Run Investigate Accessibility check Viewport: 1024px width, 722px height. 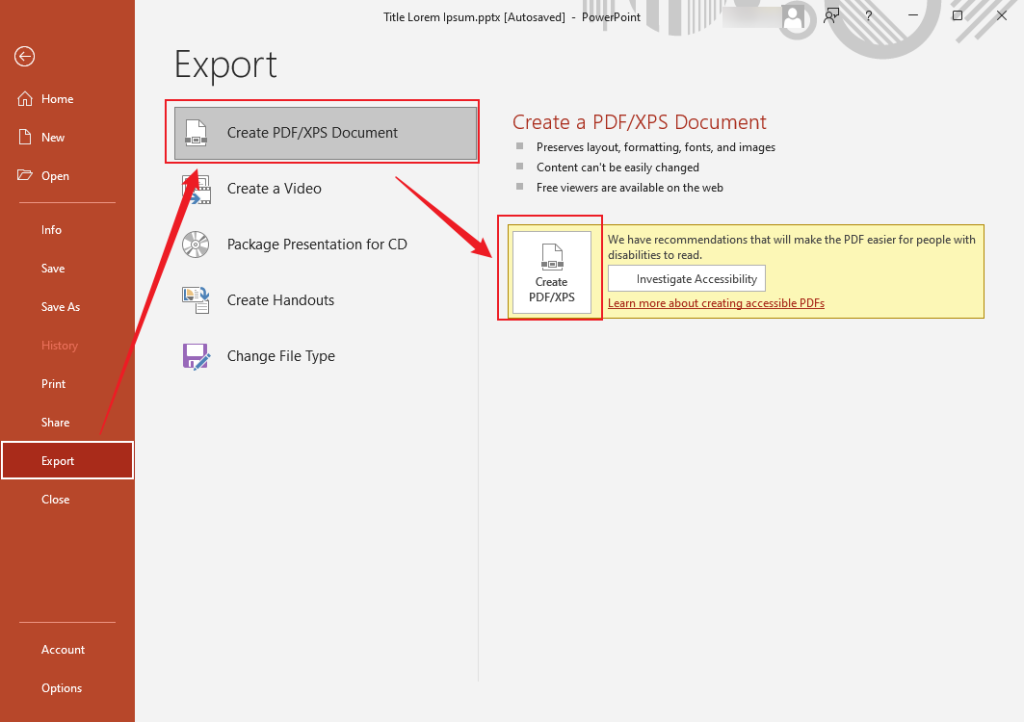686,278
